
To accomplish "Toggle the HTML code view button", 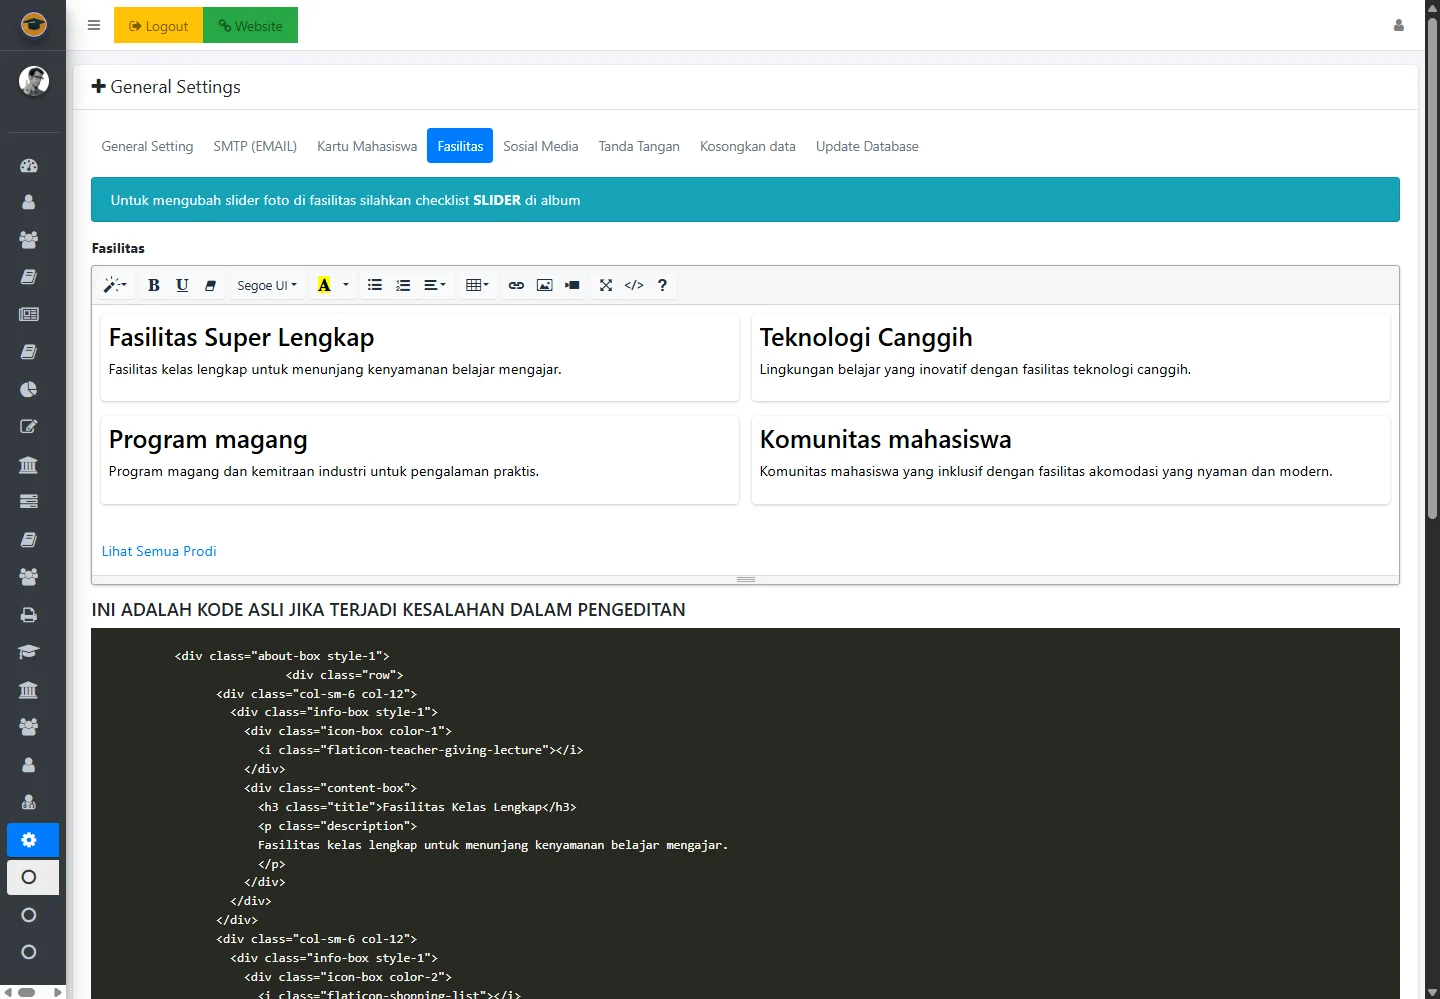I will pos(634,285).
